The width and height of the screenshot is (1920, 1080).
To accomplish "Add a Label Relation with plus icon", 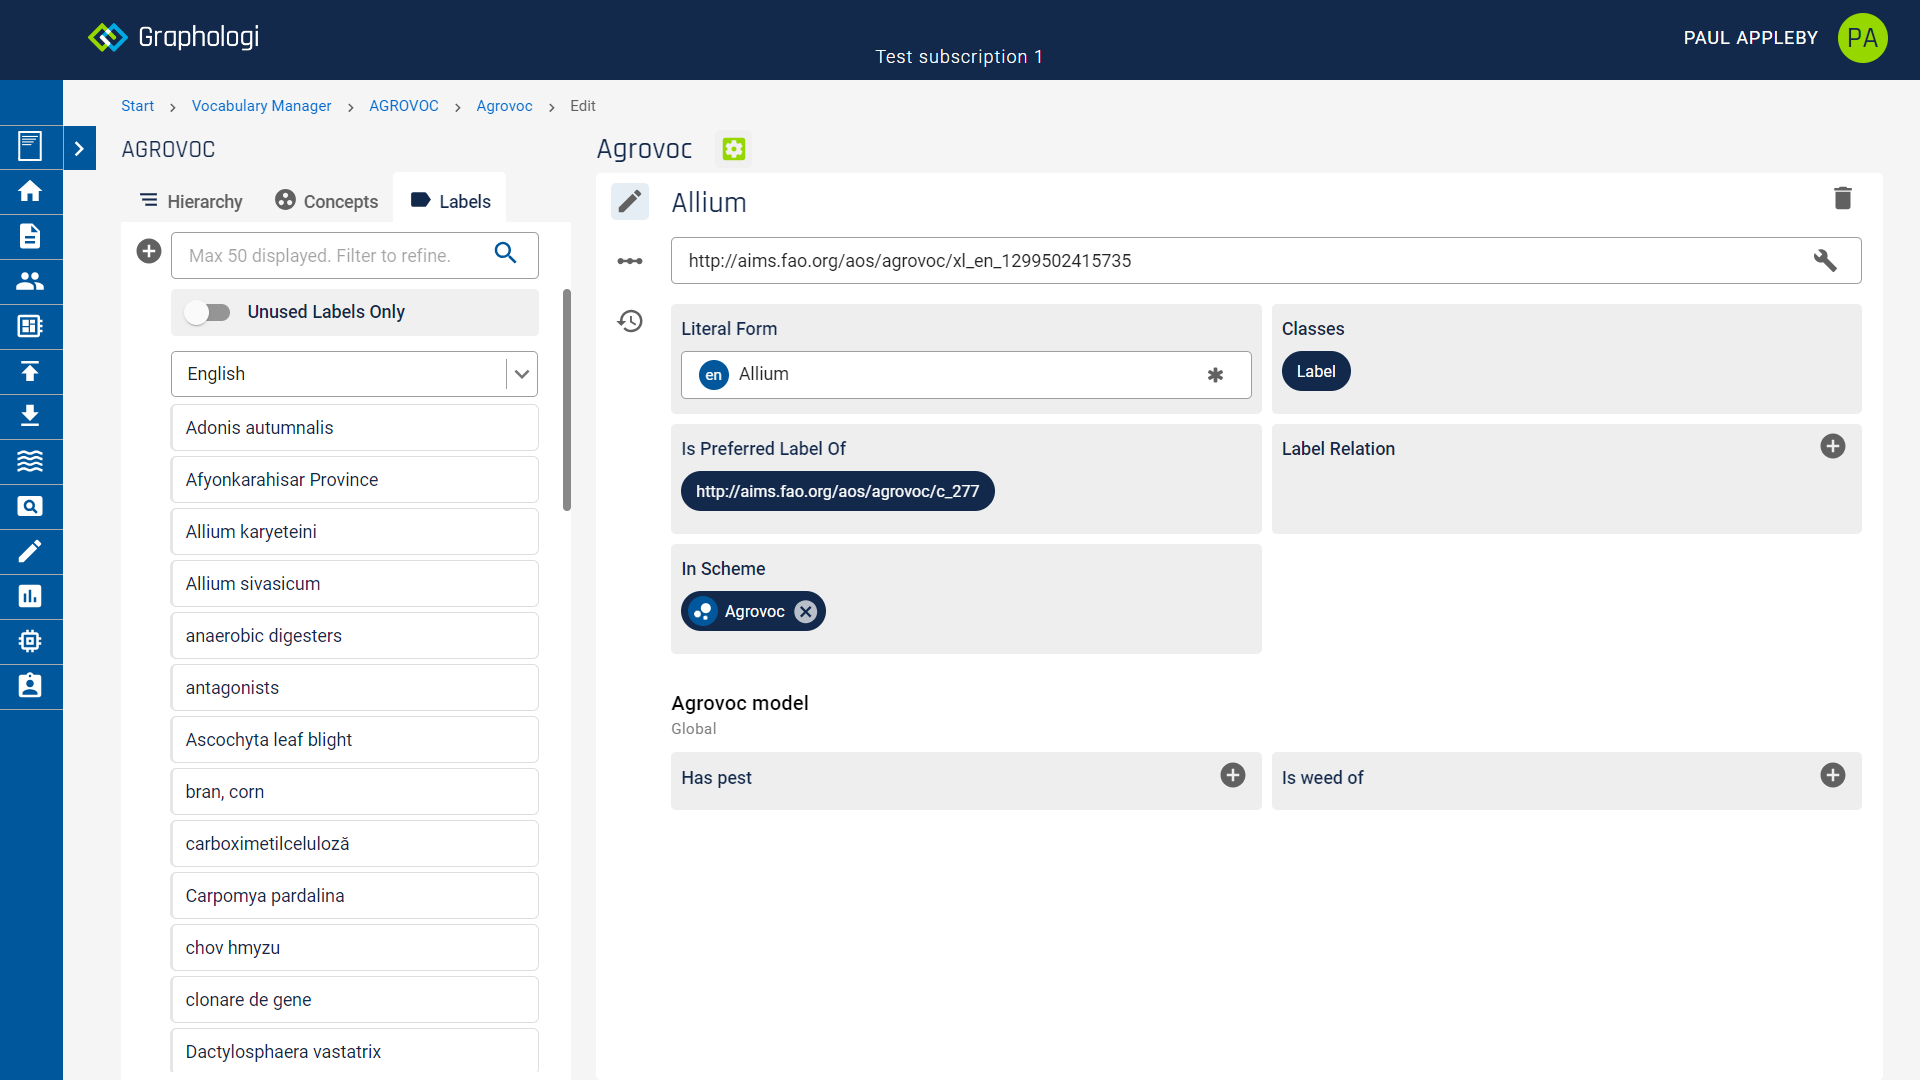I will click(1833, 446).
